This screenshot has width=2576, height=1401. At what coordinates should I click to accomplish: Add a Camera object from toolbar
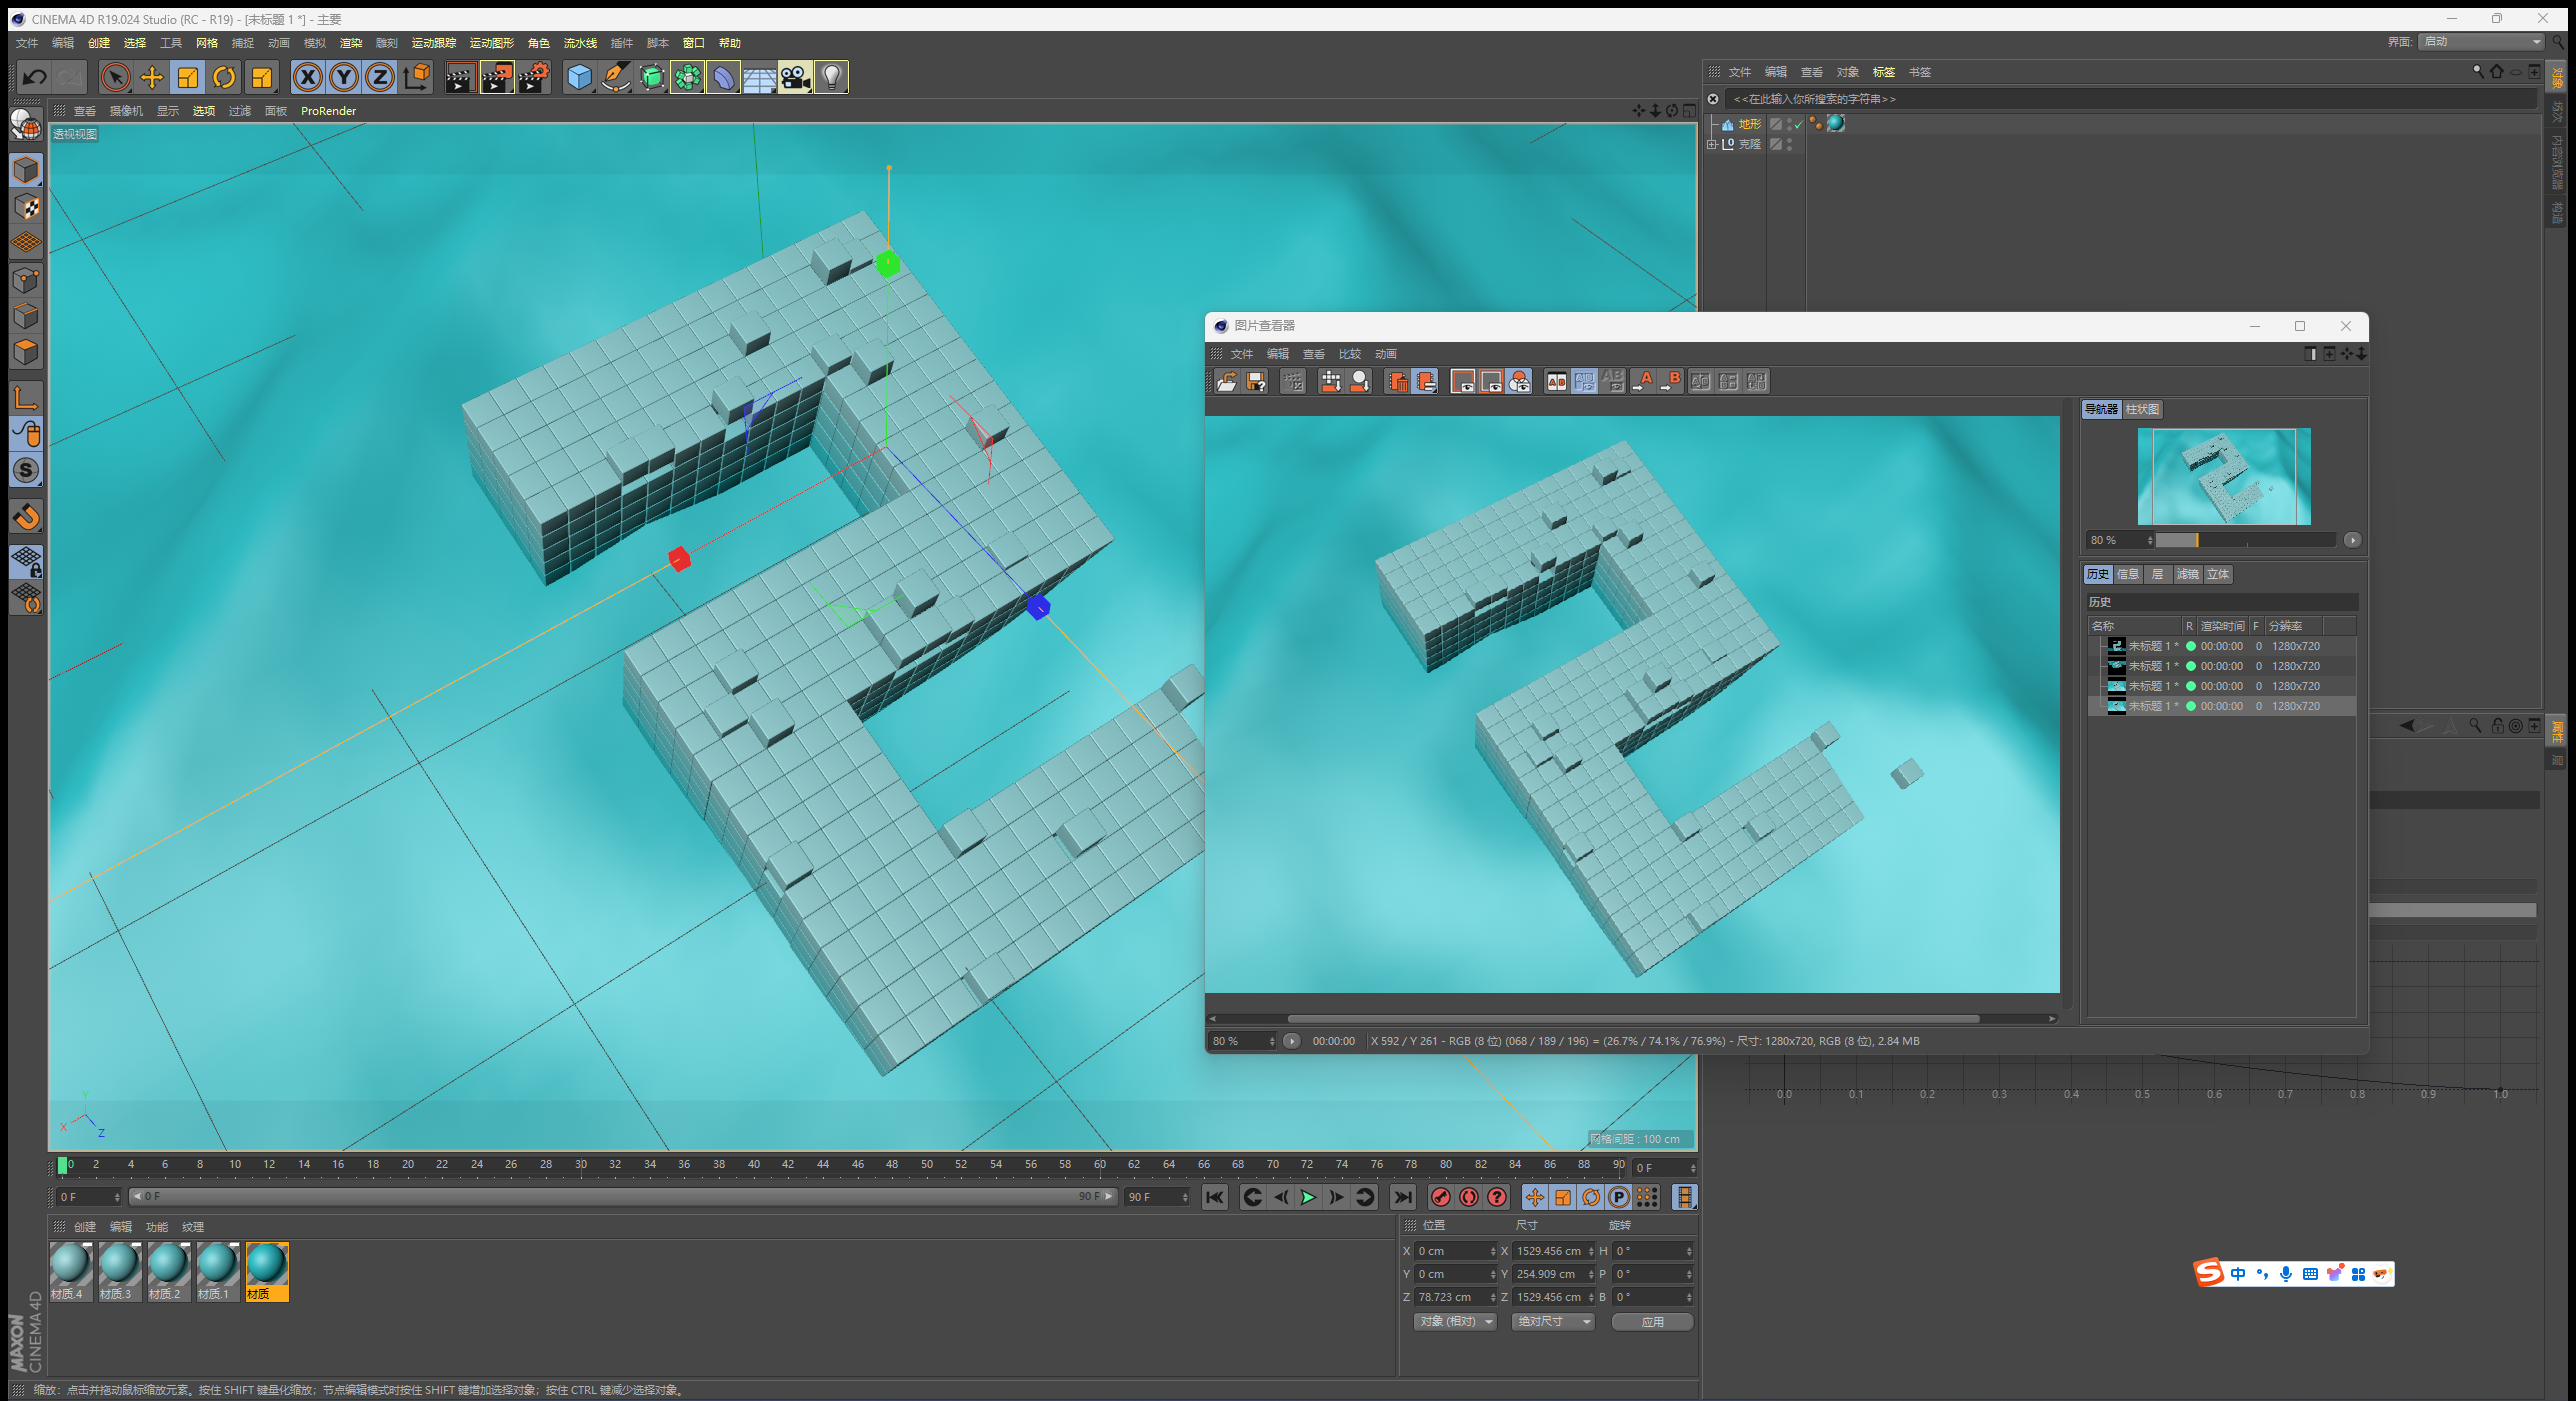[795, 77]
